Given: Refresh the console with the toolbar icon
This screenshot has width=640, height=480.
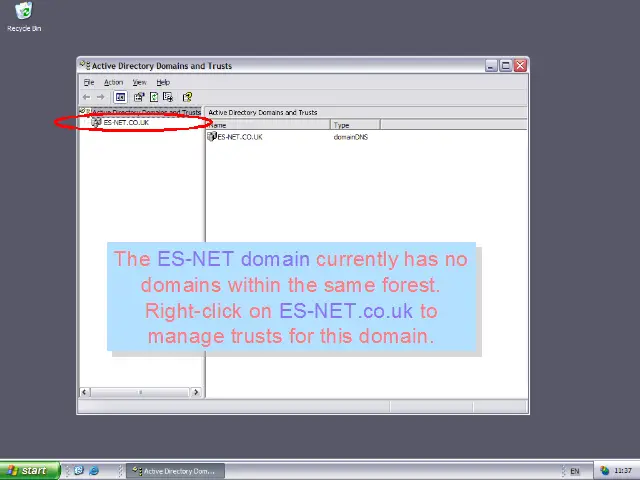Looking at the screenshot, I should (154, 97).
